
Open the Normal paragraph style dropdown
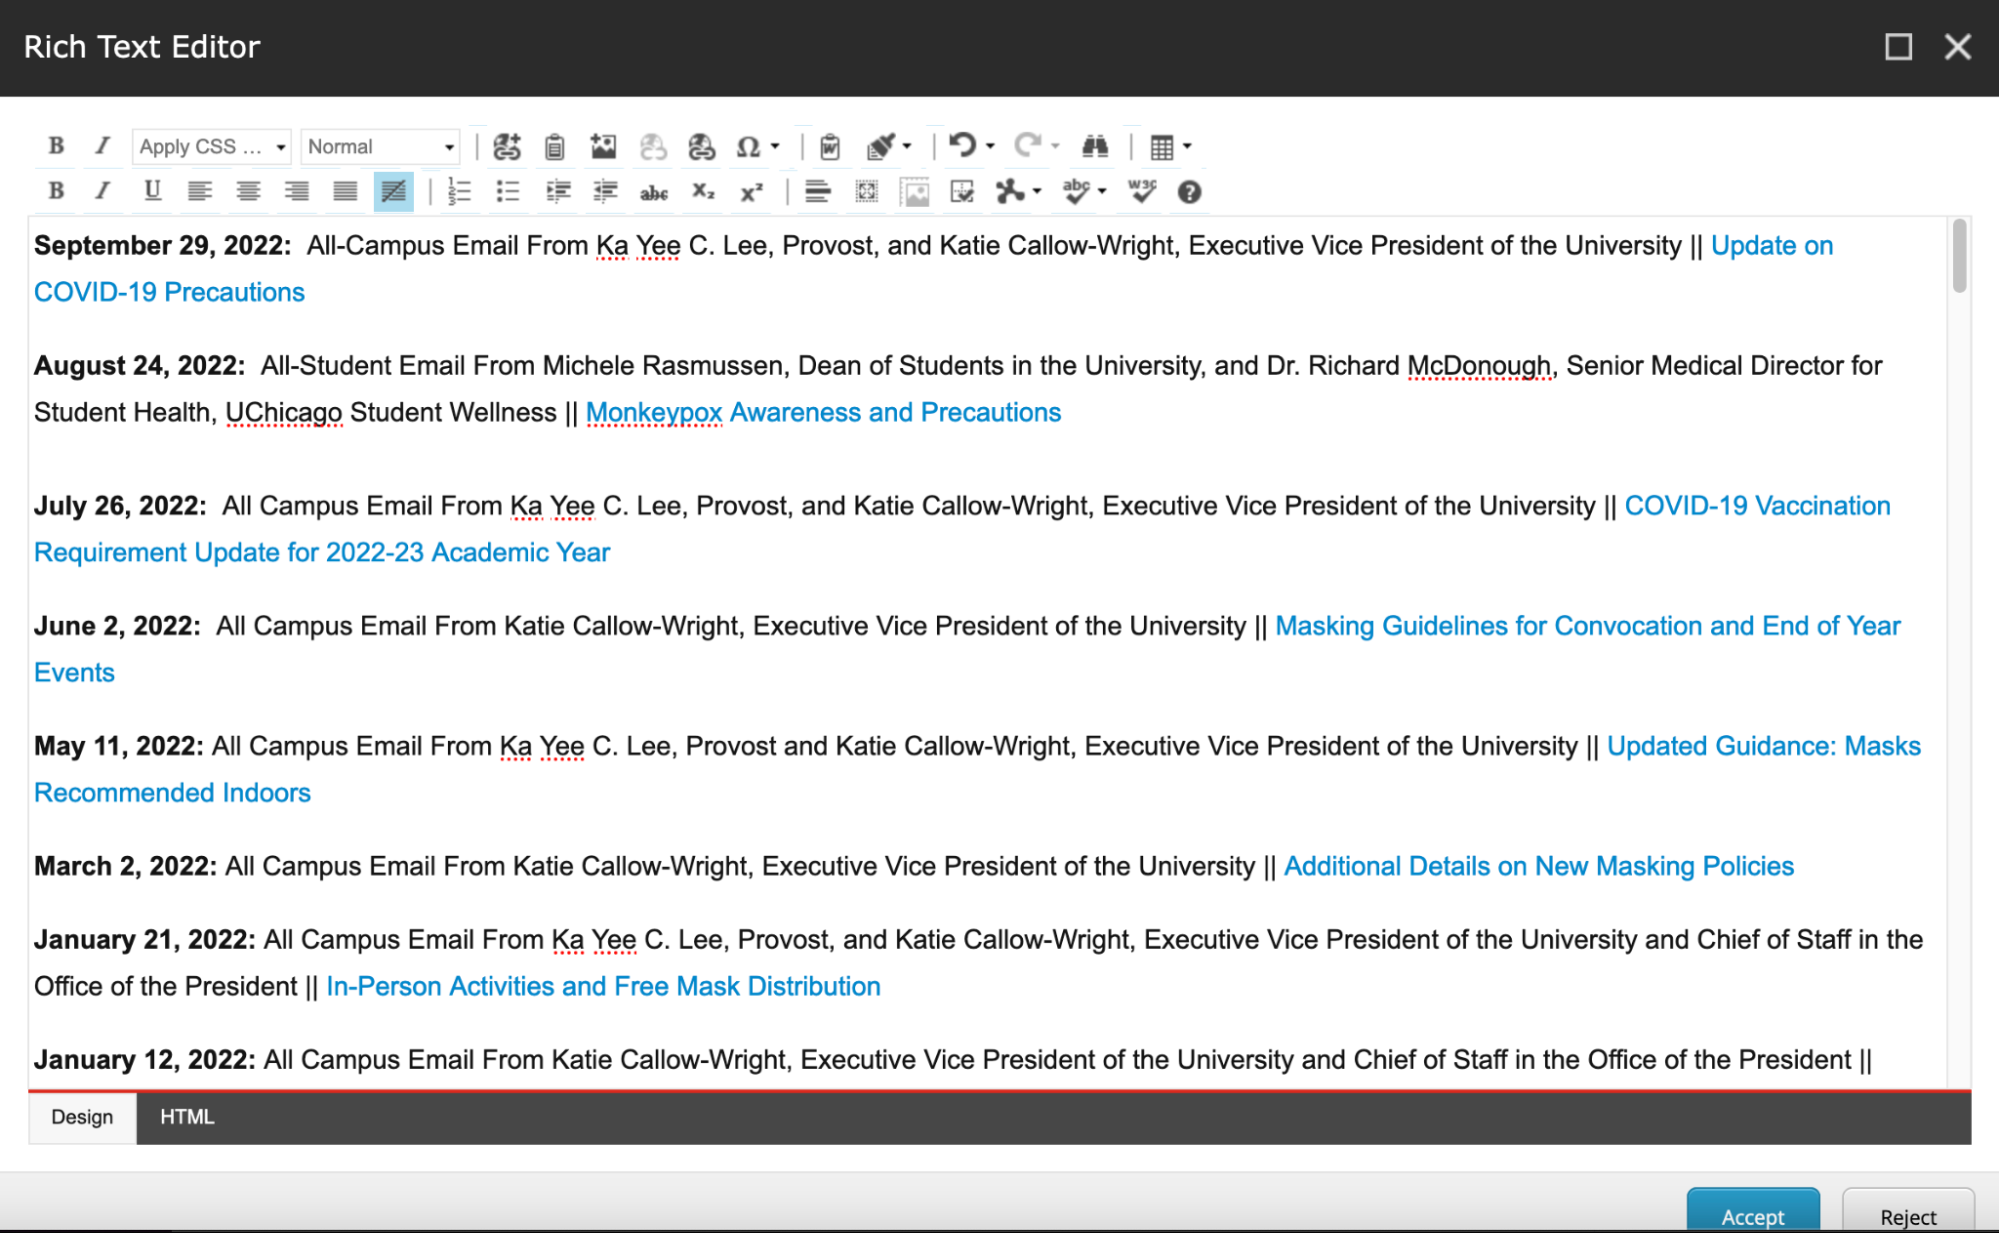[380, 147]
